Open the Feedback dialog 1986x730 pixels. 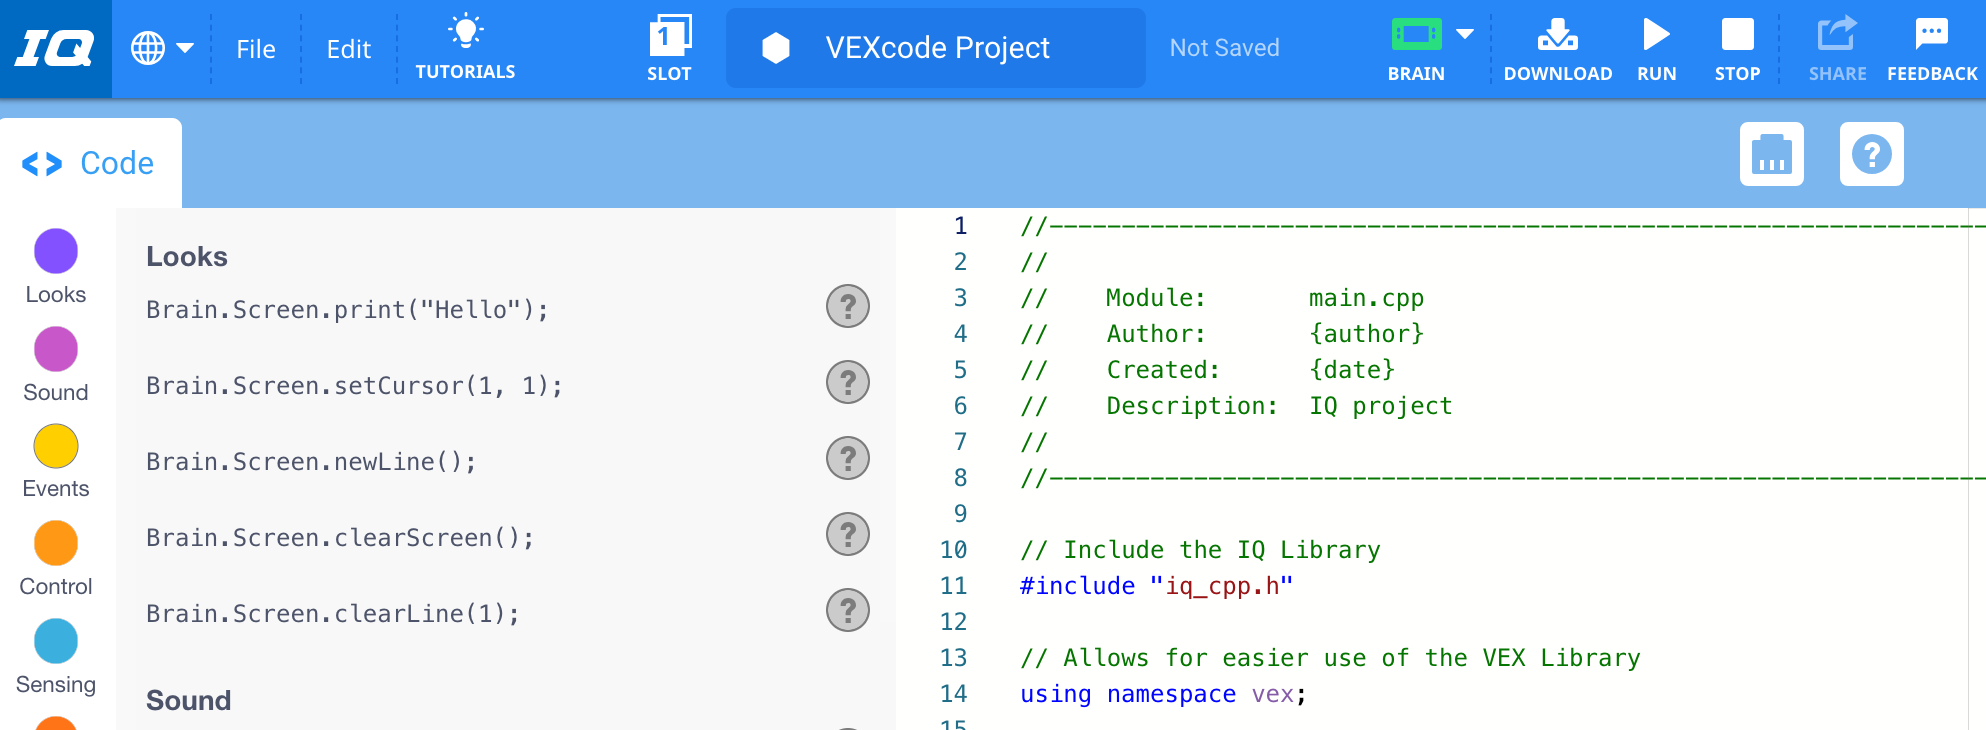pyautogui.click(x=1931, y=47)
